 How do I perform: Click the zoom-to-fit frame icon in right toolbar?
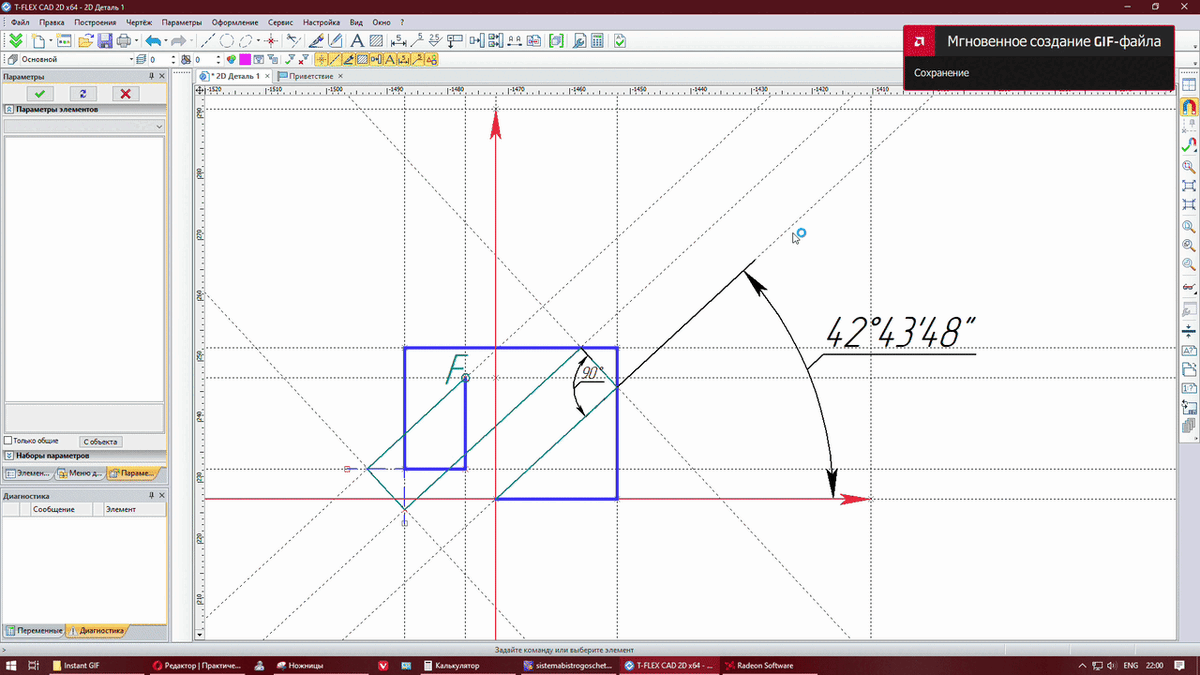1189,186
